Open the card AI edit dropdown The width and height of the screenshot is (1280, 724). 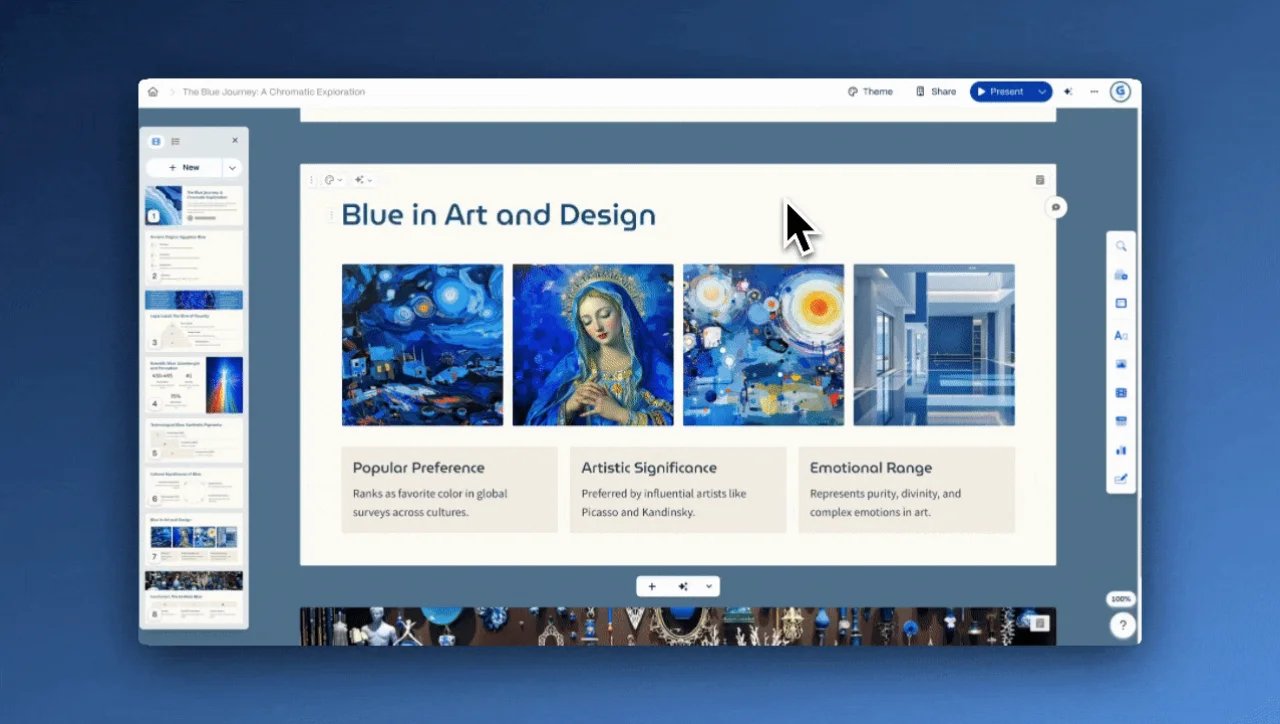(x=363, y=180)
